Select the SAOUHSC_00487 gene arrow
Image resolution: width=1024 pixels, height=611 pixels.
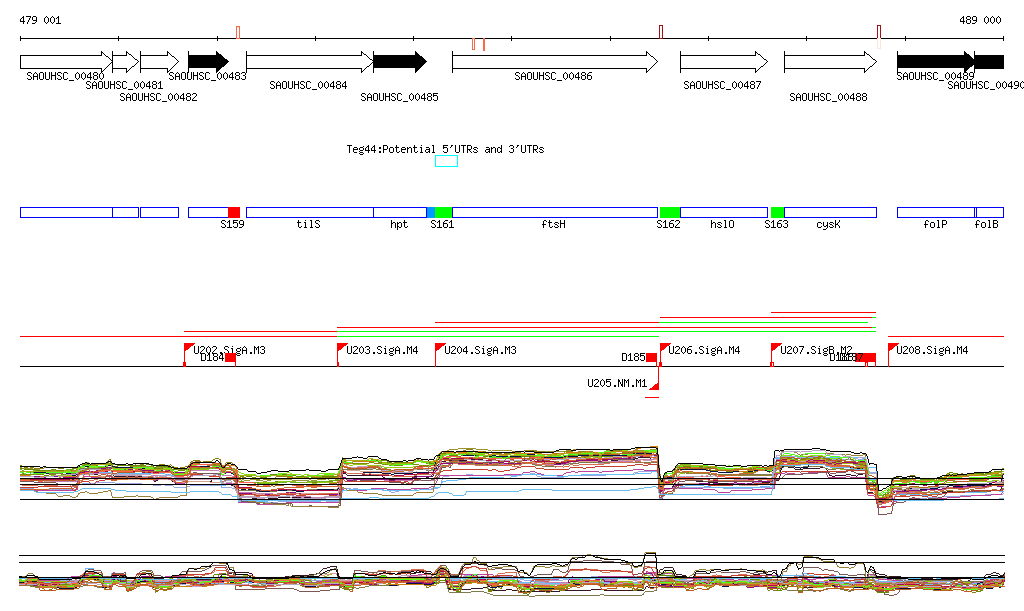(724, 62)
